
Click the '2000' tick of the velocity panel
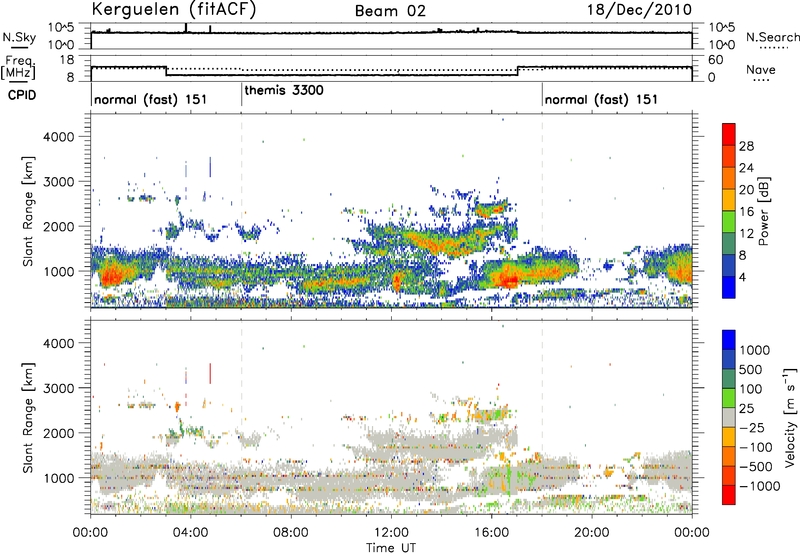[x=58, y=433]
